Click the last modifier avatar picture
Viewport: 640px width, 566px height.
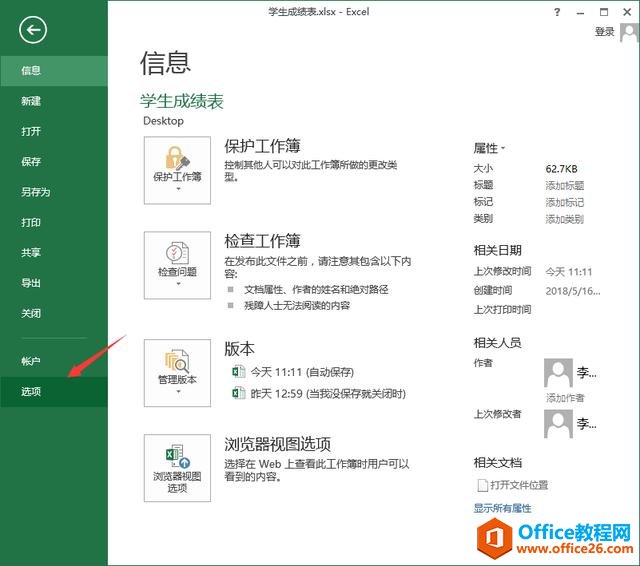(557, 424)
